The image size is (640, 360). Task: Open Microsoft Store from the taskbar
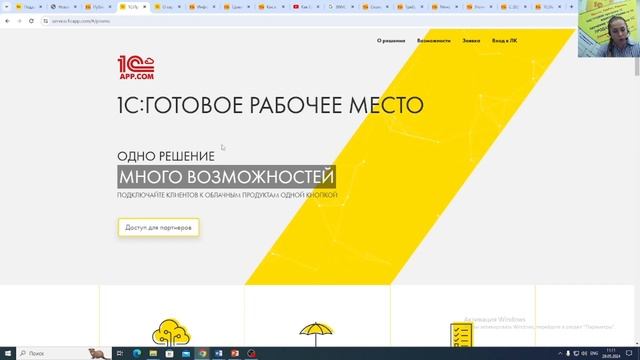(169, 353)
